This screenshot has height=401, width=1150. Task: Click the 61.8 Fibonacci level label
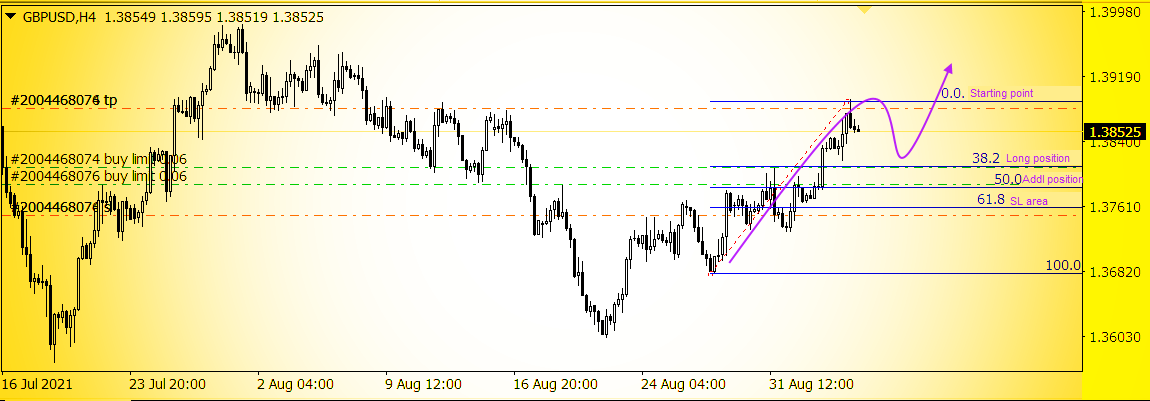991,199
